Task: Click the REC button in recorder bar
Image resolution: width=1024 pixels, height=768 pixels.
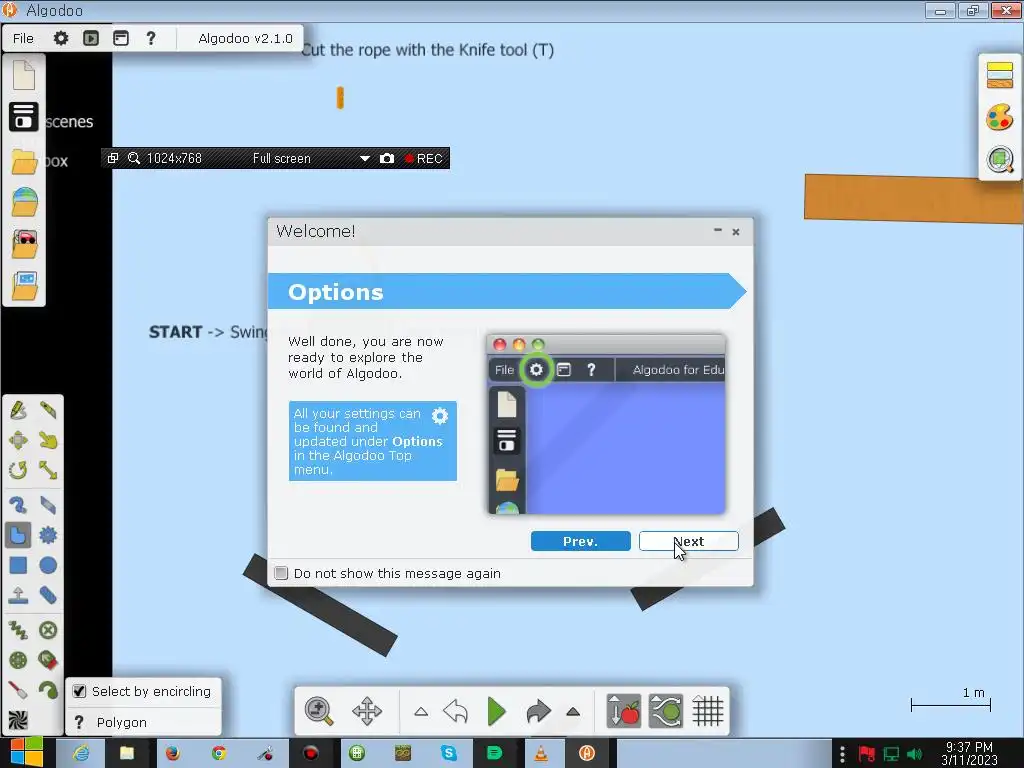Action: (423, 159)
